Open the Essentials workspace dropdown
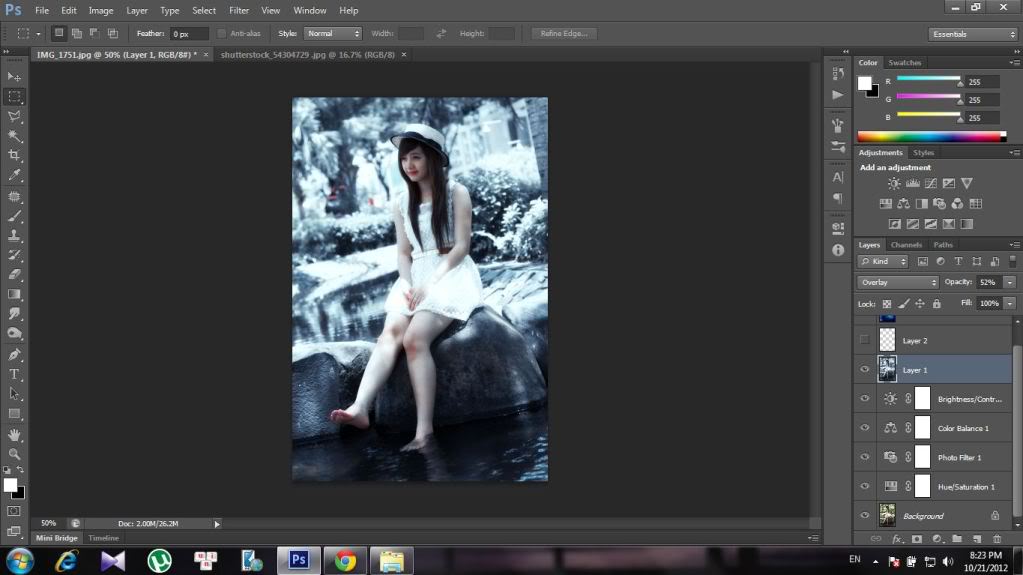The width and height of the screenshot is (1023, 575). pyautogui.click(x=973, y=34)
